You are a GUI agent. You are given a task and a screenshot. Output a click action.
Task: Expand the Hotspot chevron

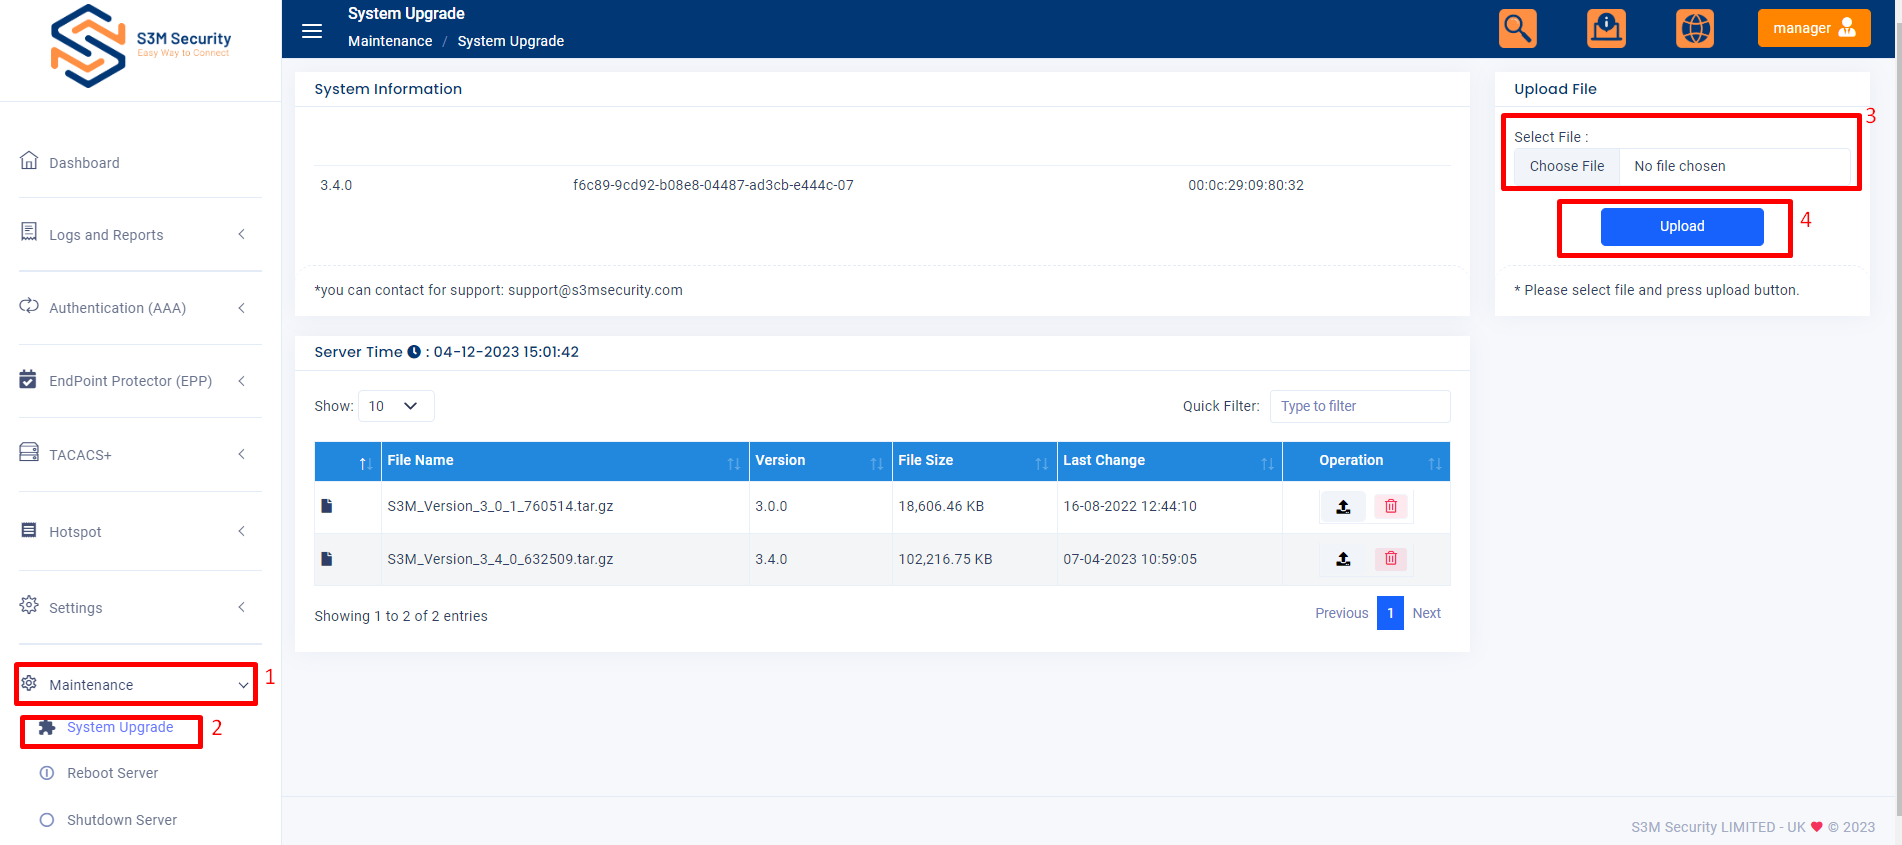click(x=241, y=531)
